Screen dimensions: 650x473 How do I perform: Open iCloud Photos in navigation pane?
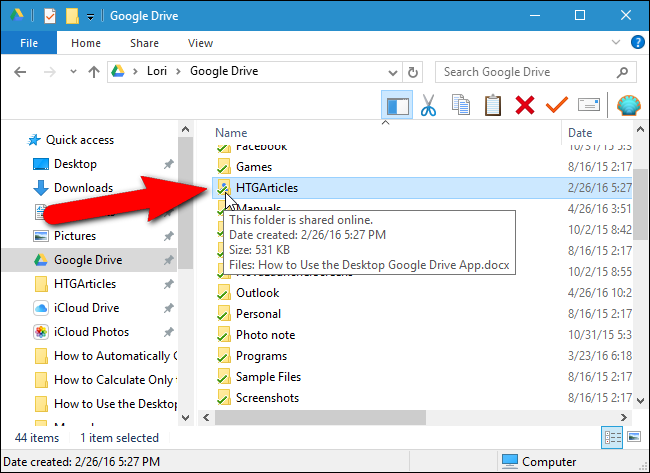(x=91, y=332)
